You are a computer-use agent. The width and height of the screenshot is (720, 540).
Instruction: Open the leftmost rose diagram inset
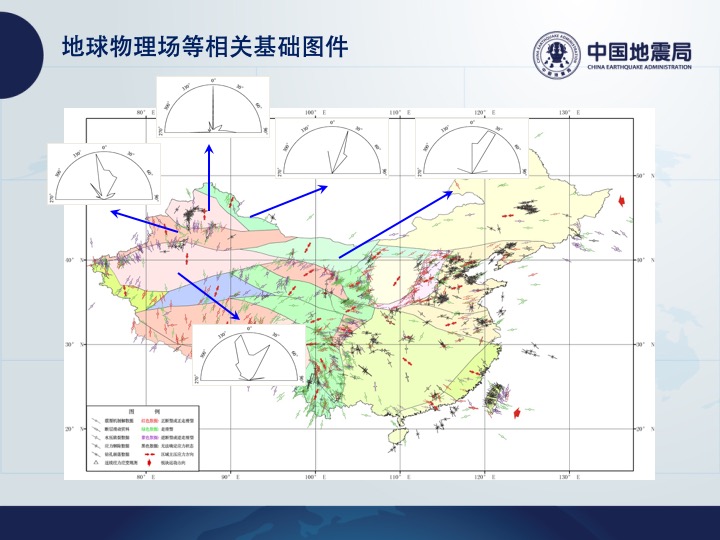pyautogui.click(x=104, y=174)
